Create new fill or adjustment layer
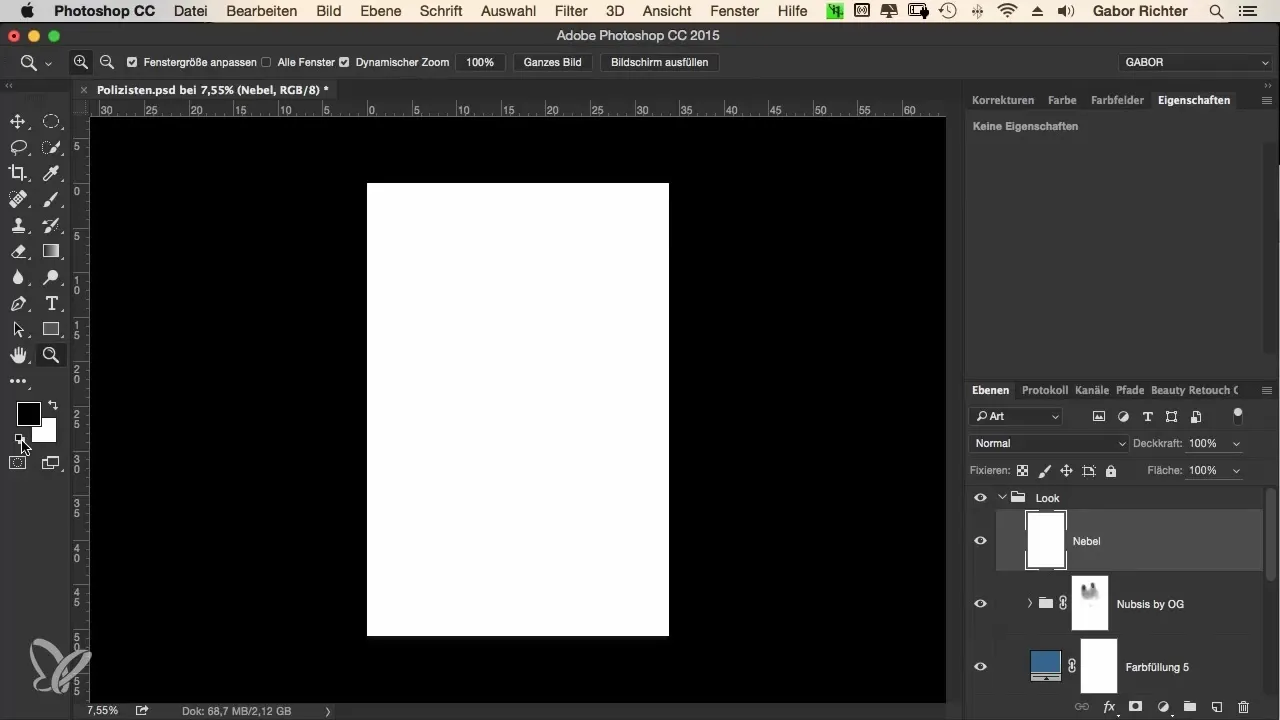The width and height of the screenshot is (1280, 720). coord(1163,707)
